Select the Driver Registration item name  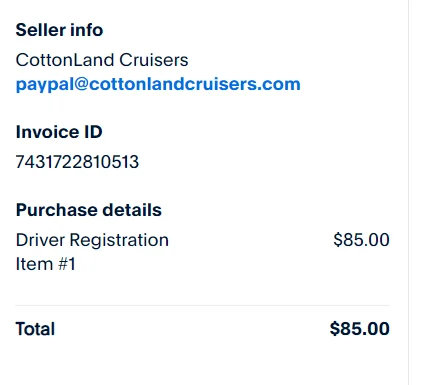[x=92, y=240]
